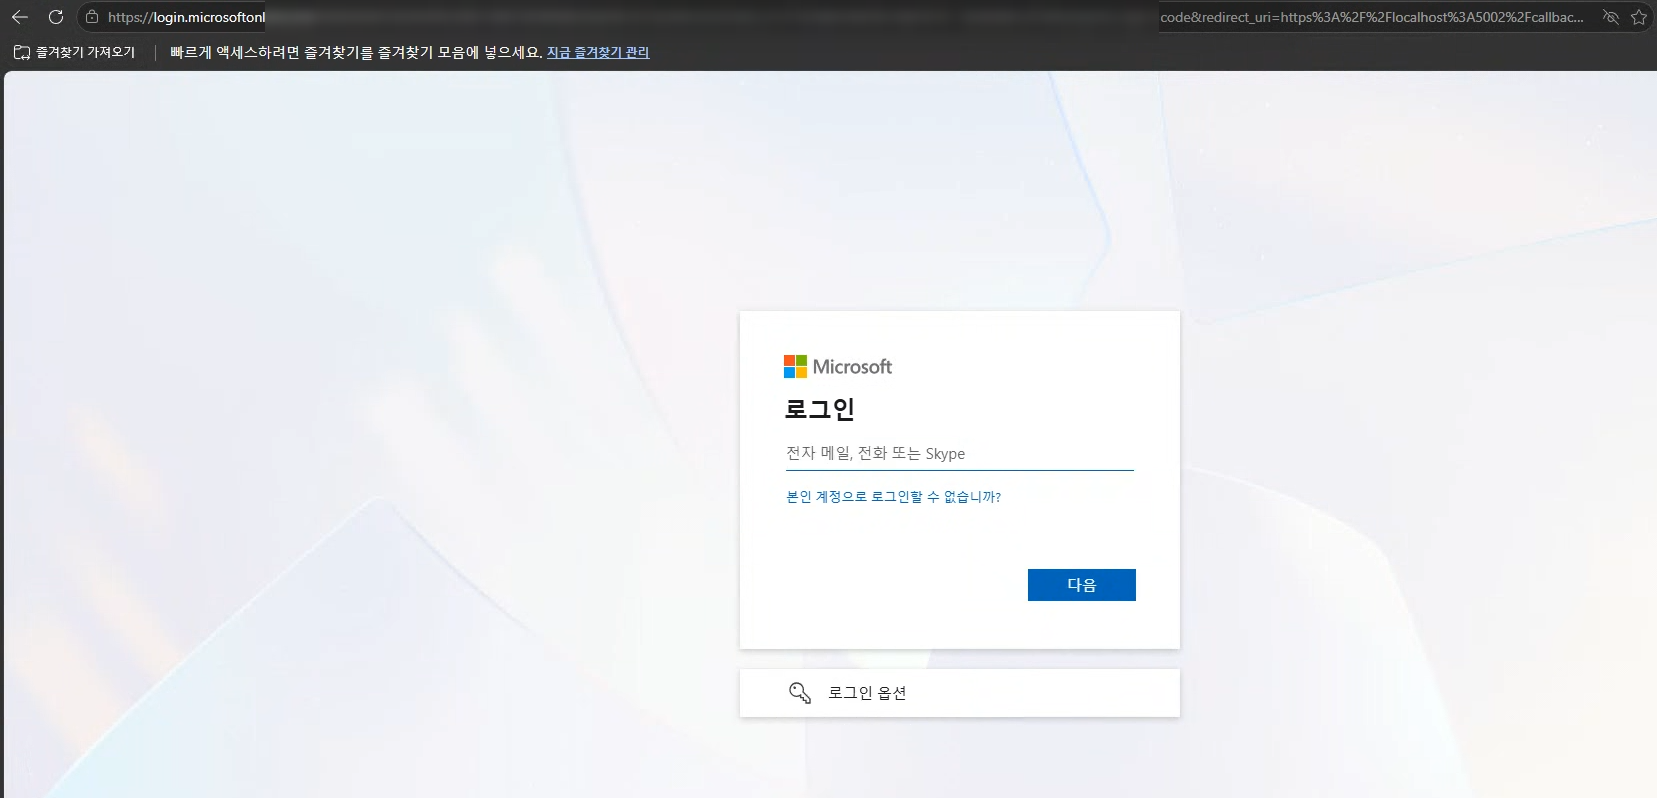1657x798 pixels.
Task: Click the 다음 button
Action: tap(1082, 585)
